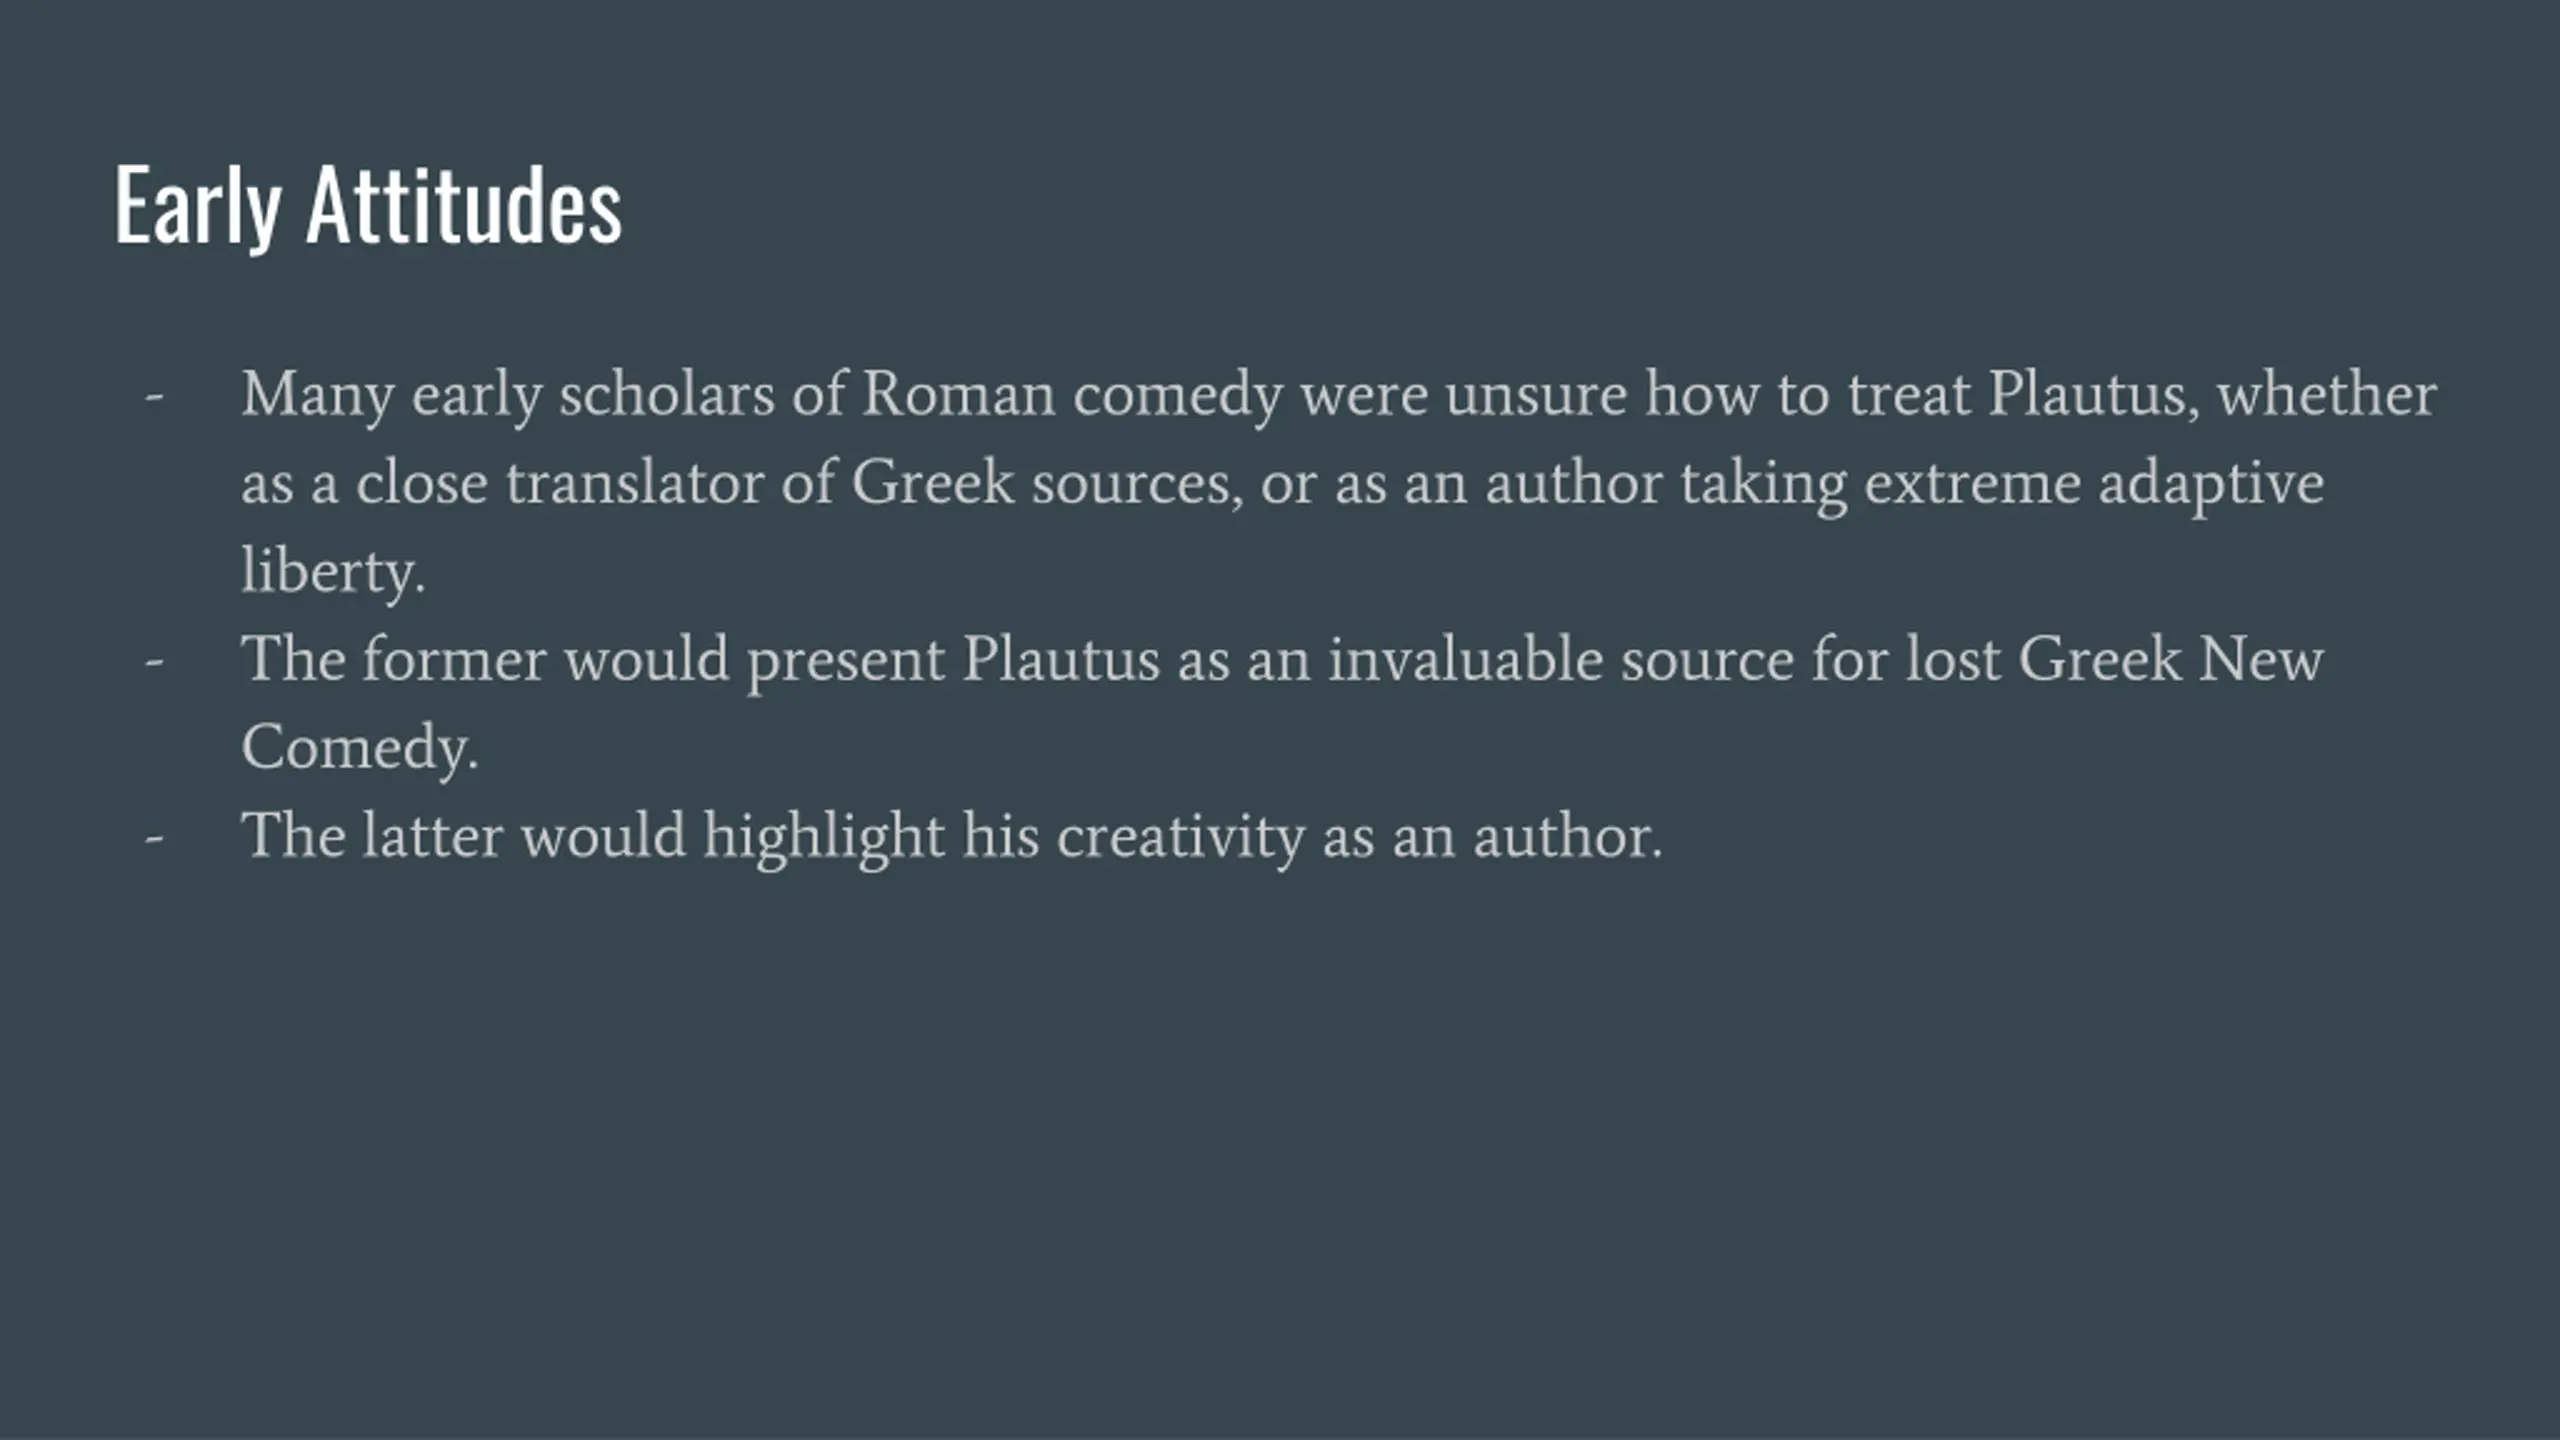2560x1440 pixels.
Task: Click the word 'former' in the second bullet
Action: tap(454, 660)
